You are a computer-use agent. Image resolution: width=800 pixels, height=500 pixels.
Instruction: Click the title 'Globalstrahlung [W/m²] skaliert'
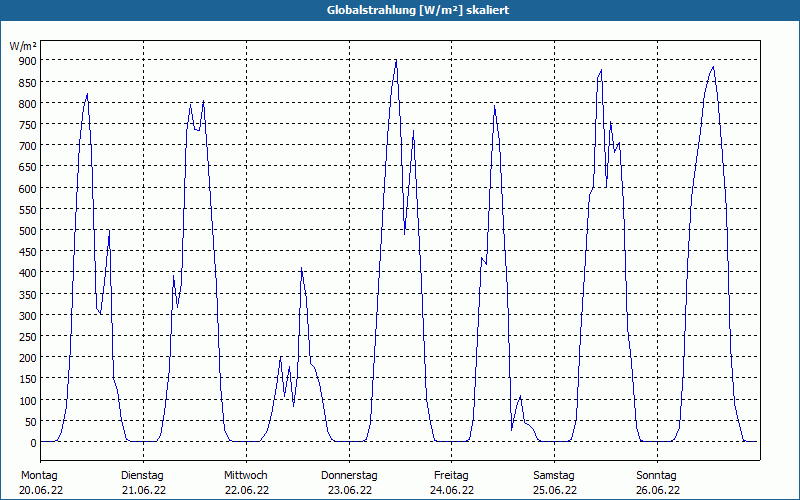tap(418, 10)
